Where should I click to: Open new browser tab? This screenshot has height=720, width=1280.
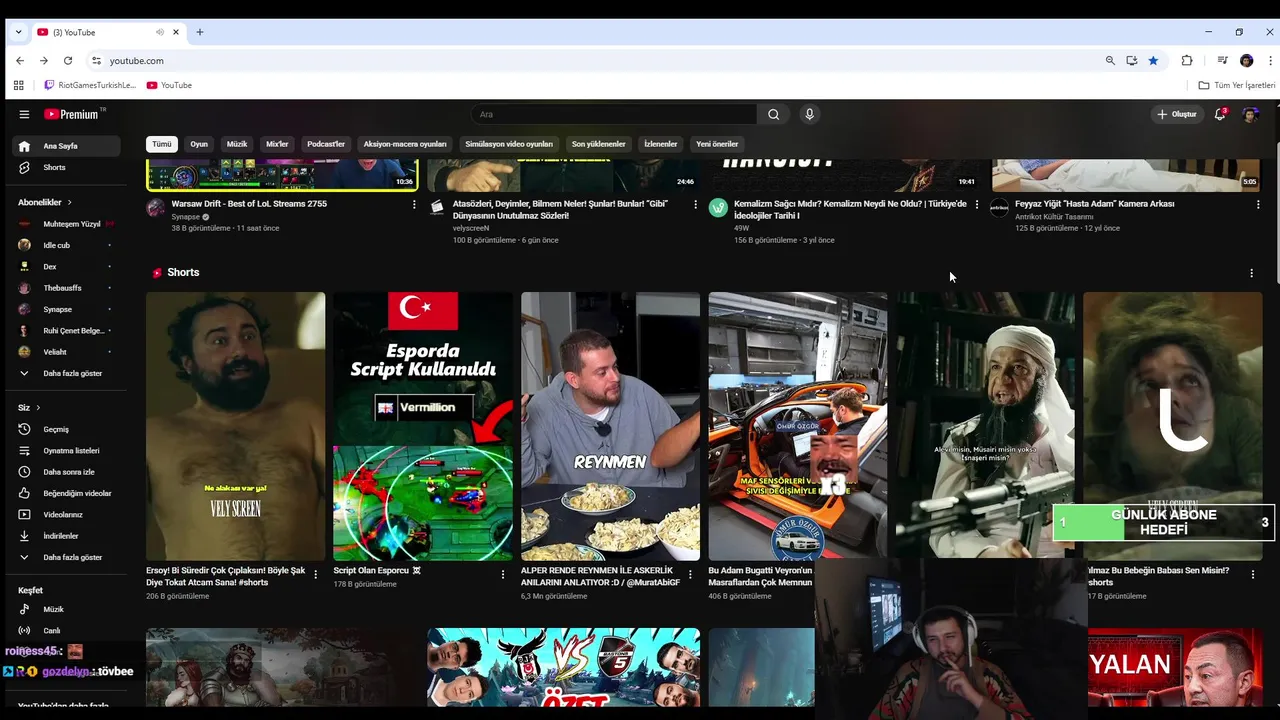point(200,32)
